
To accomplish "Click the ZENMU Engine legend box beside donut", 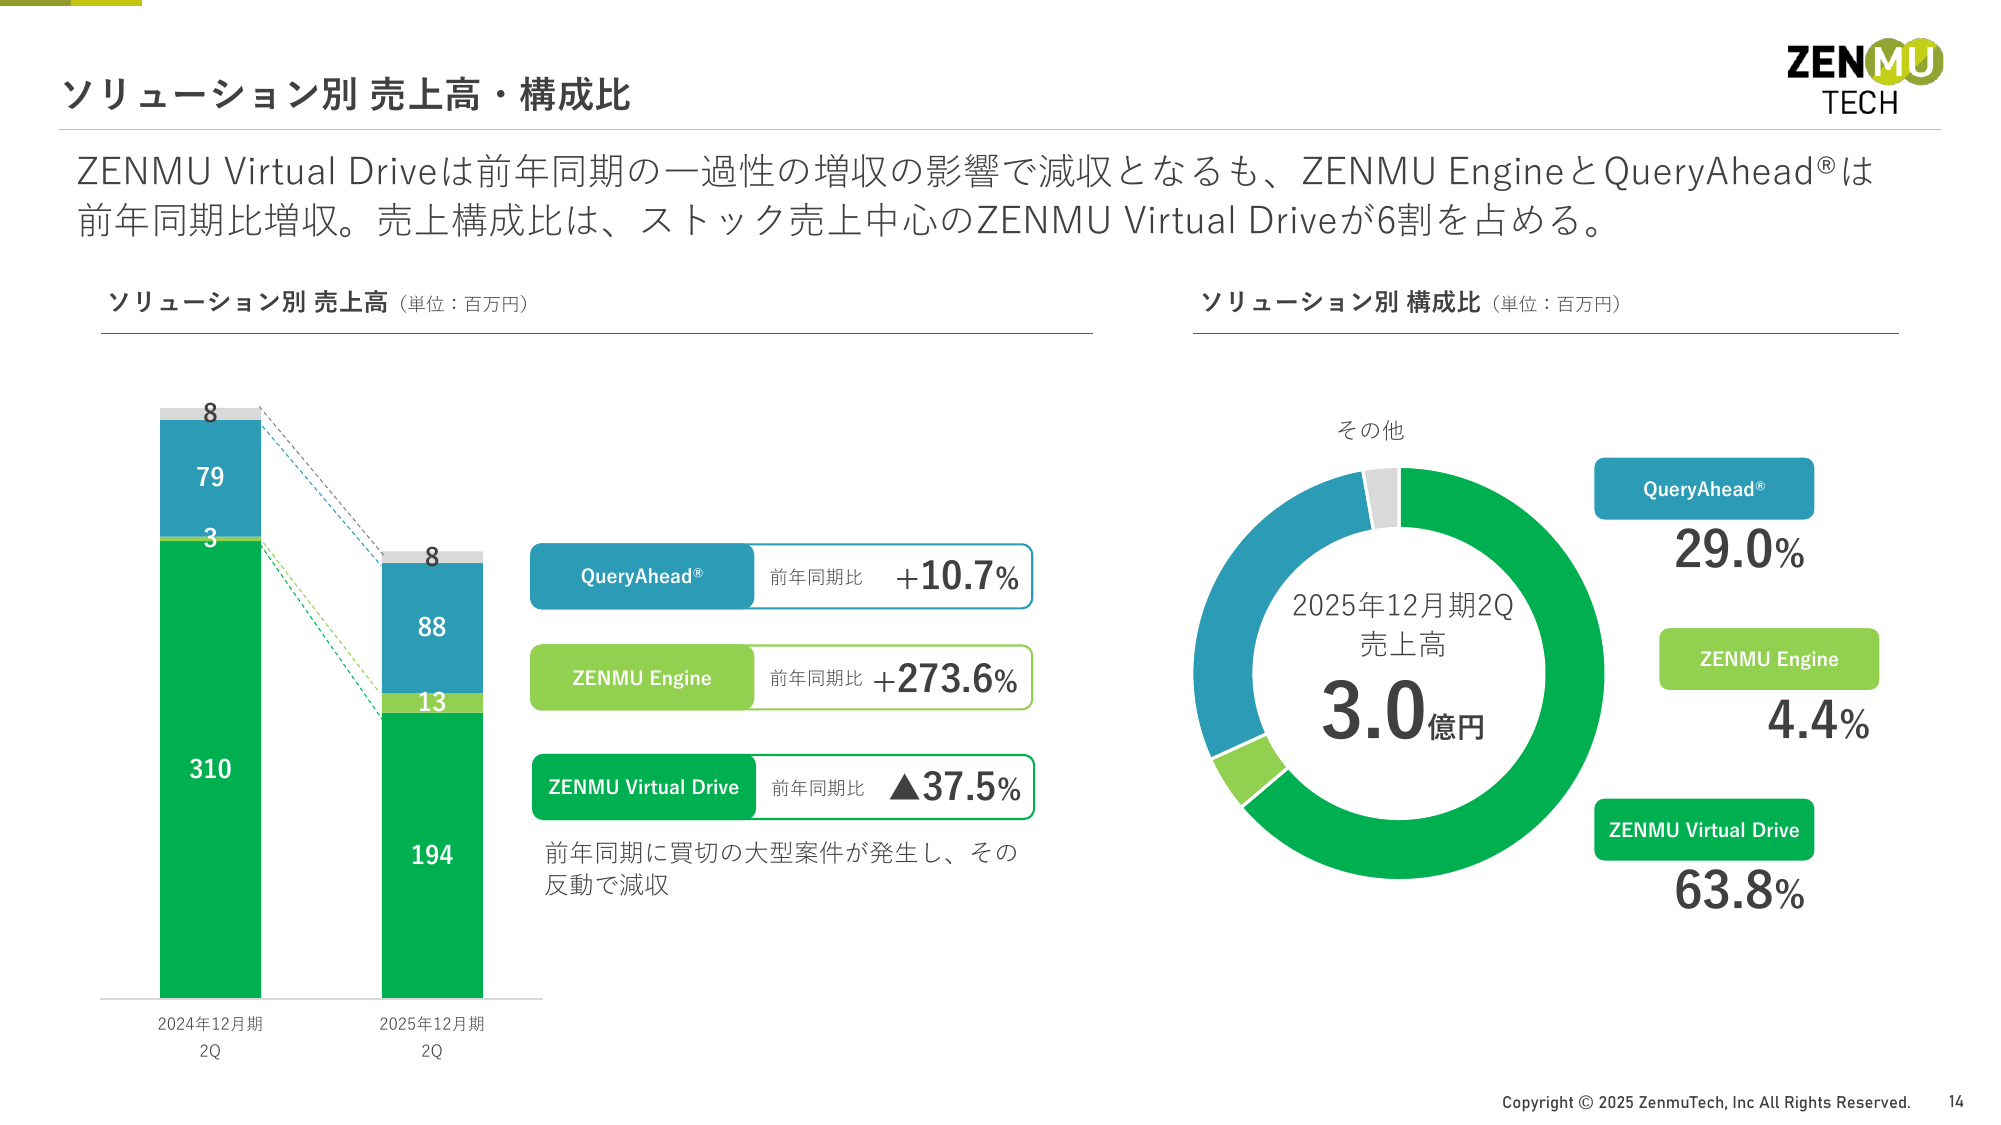I will tap(1769, 659).
